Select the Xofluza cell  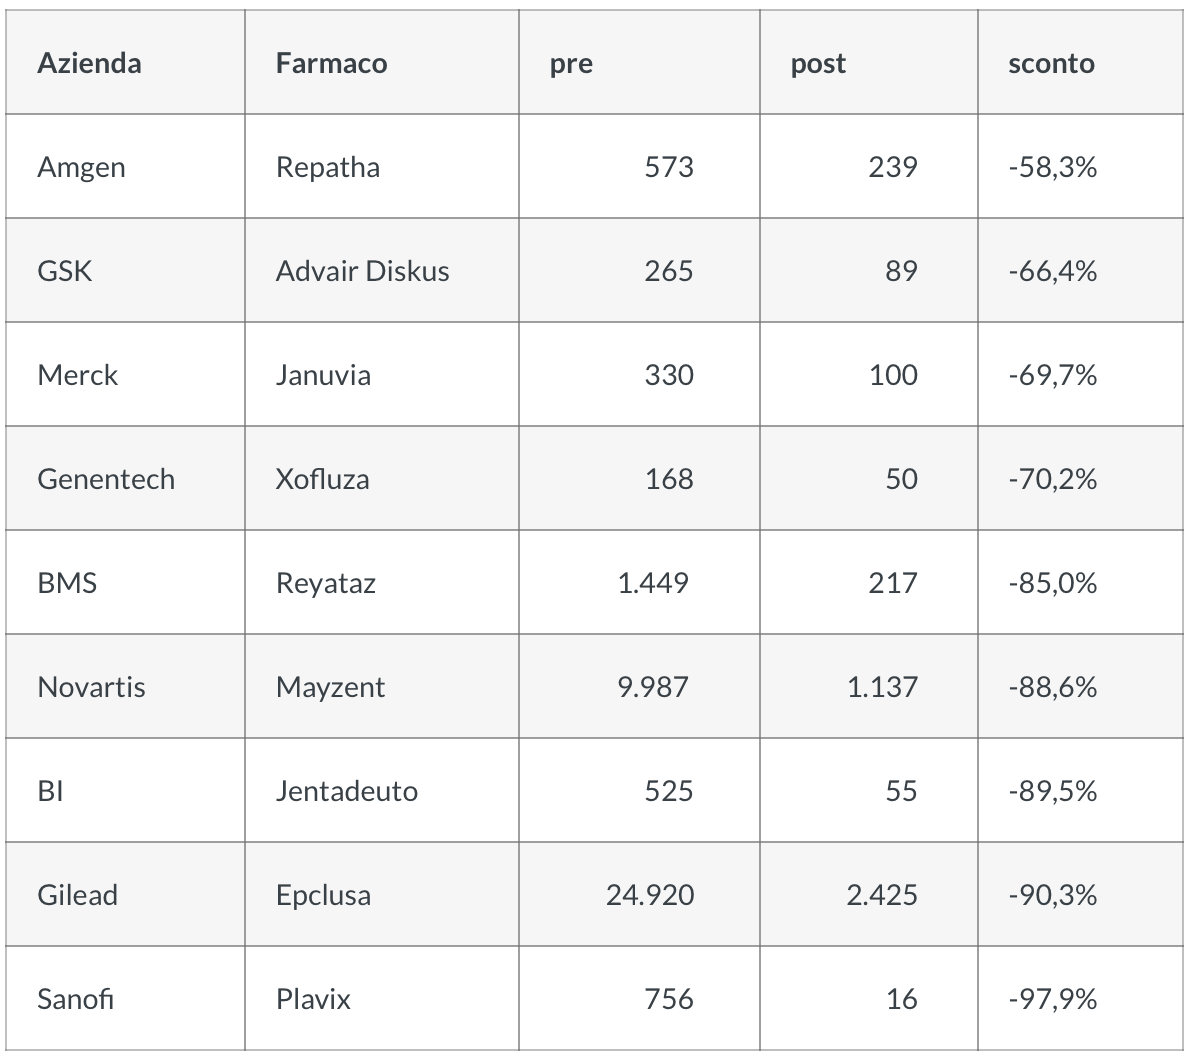coord(322,479)
